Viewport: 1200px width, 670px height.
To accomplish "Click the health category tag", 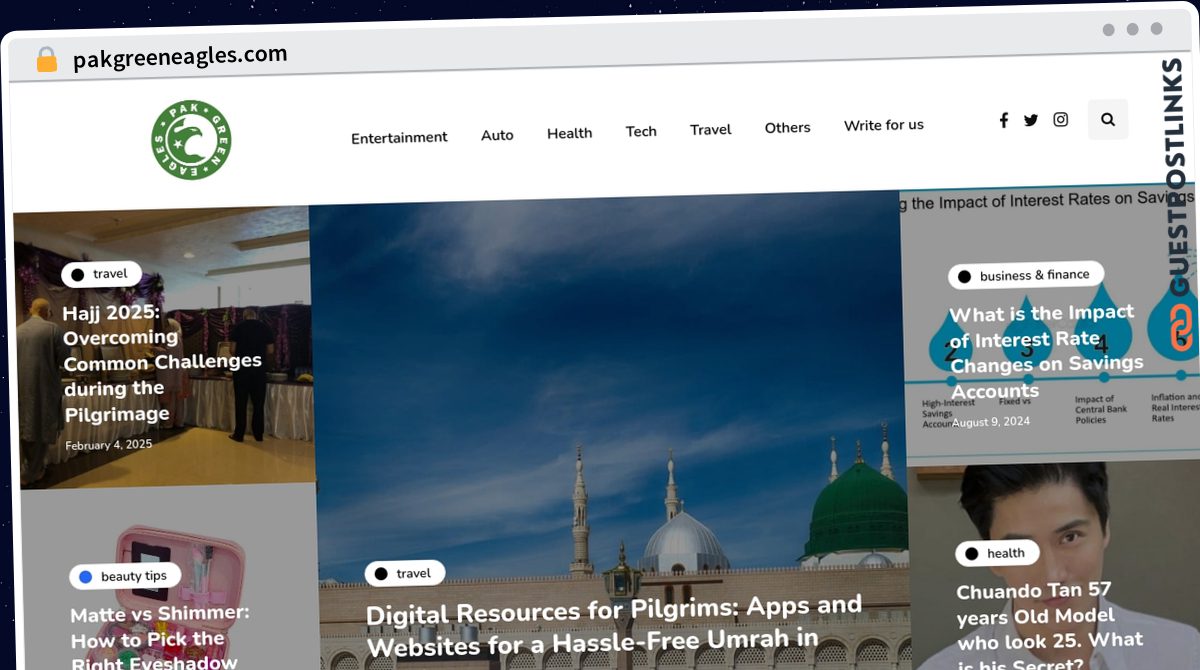I will (997, 553).
